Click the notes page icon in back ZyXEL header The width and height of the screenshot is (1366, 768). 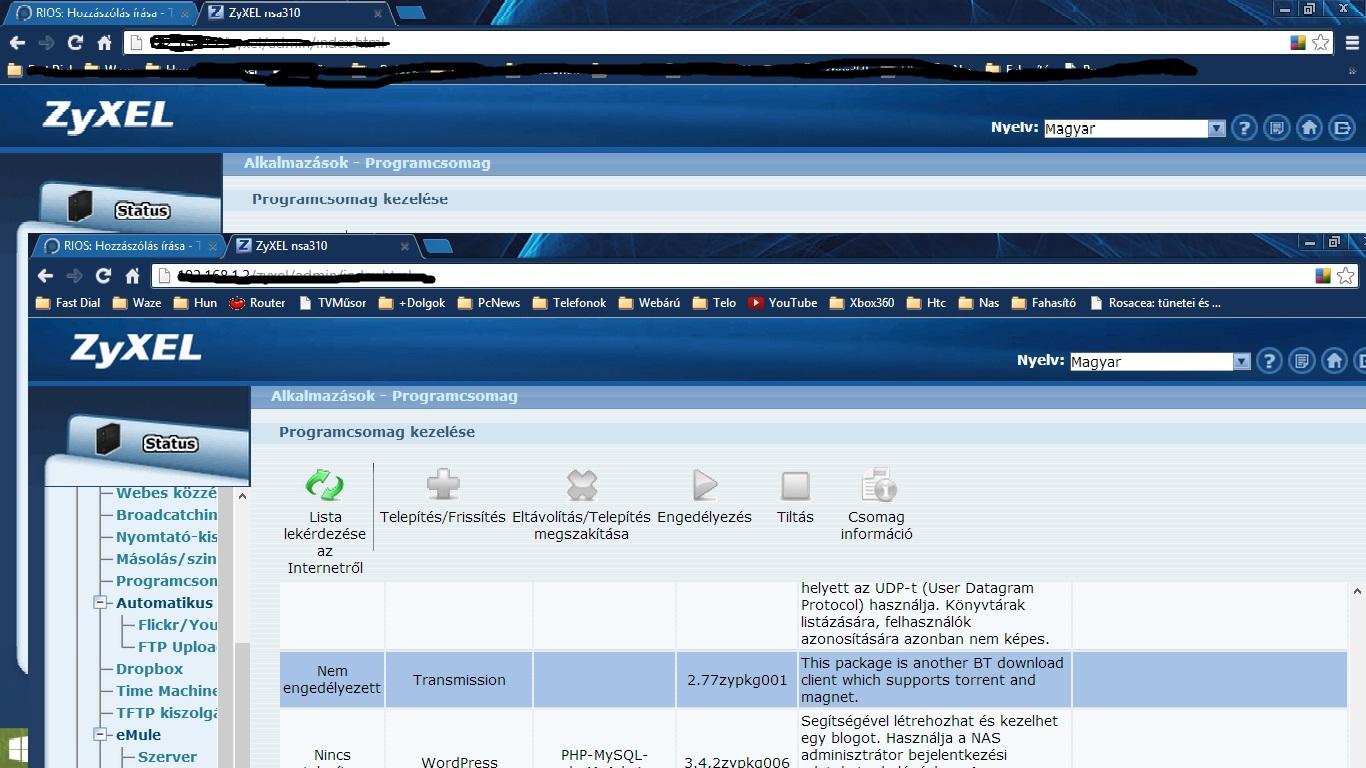click(x=1276, y=128)
